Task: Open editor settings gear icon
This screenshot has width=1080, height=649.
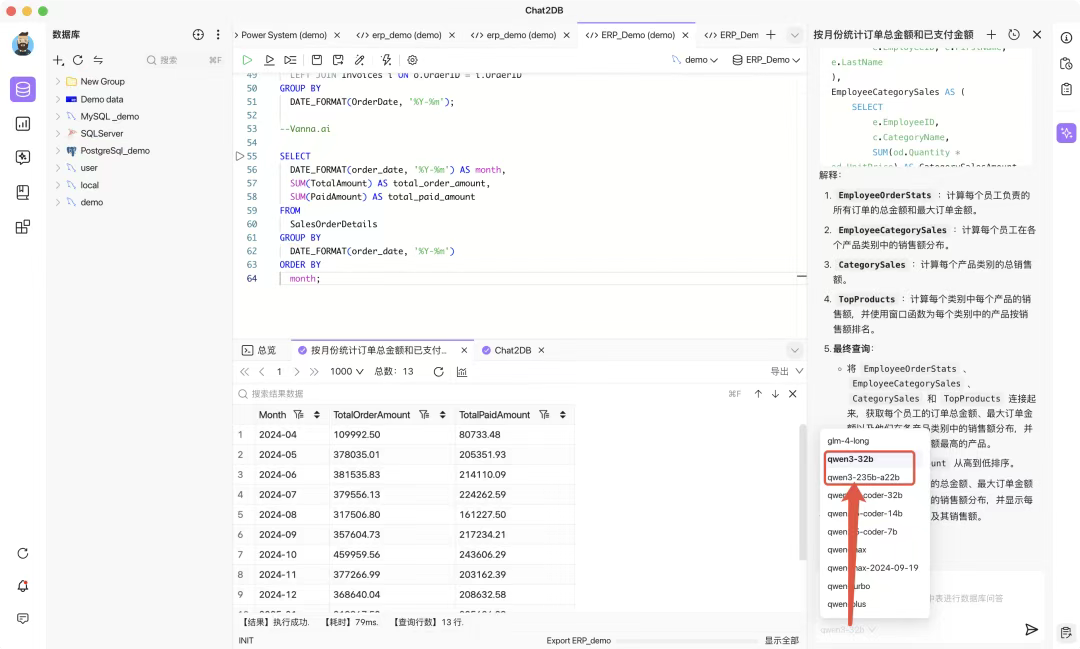Action: point(413,60)
